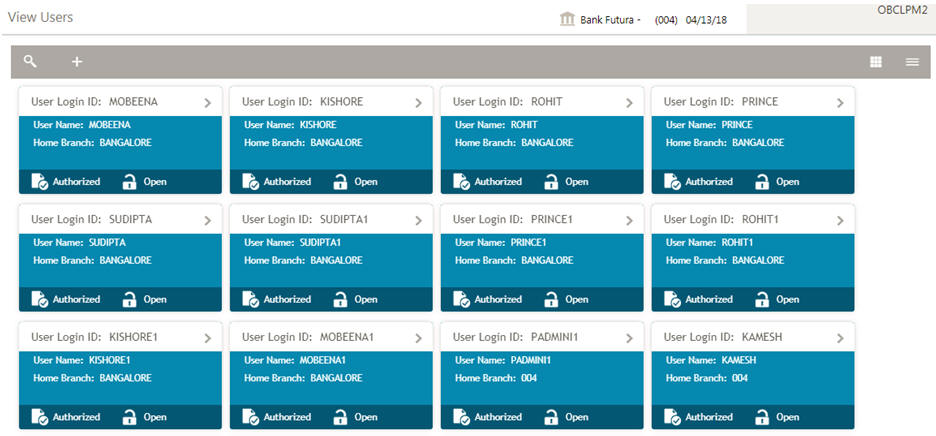Expand SUDIPTA1 user card chevron
This screenshot has width=936, height=436.
click(x=418, y=220)
